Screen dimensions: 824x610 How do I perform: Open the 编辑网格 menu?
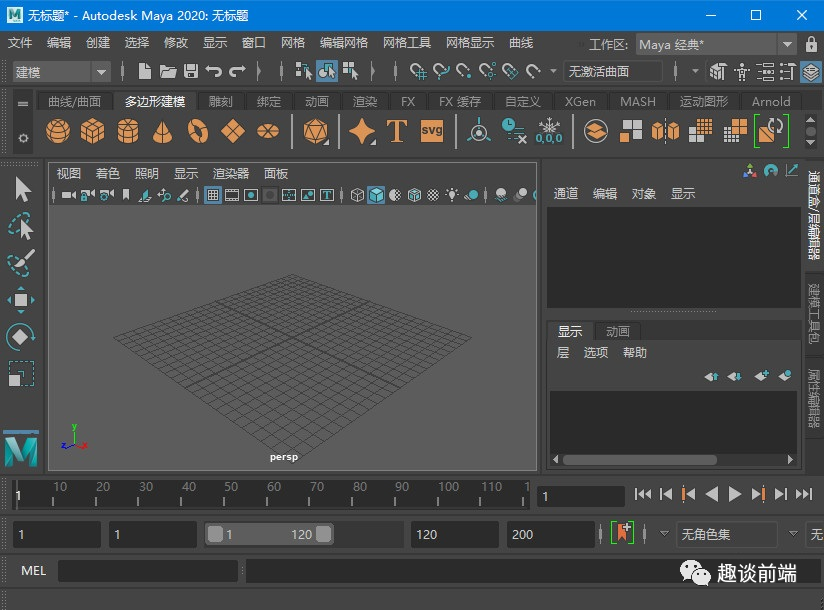(344, 43)
